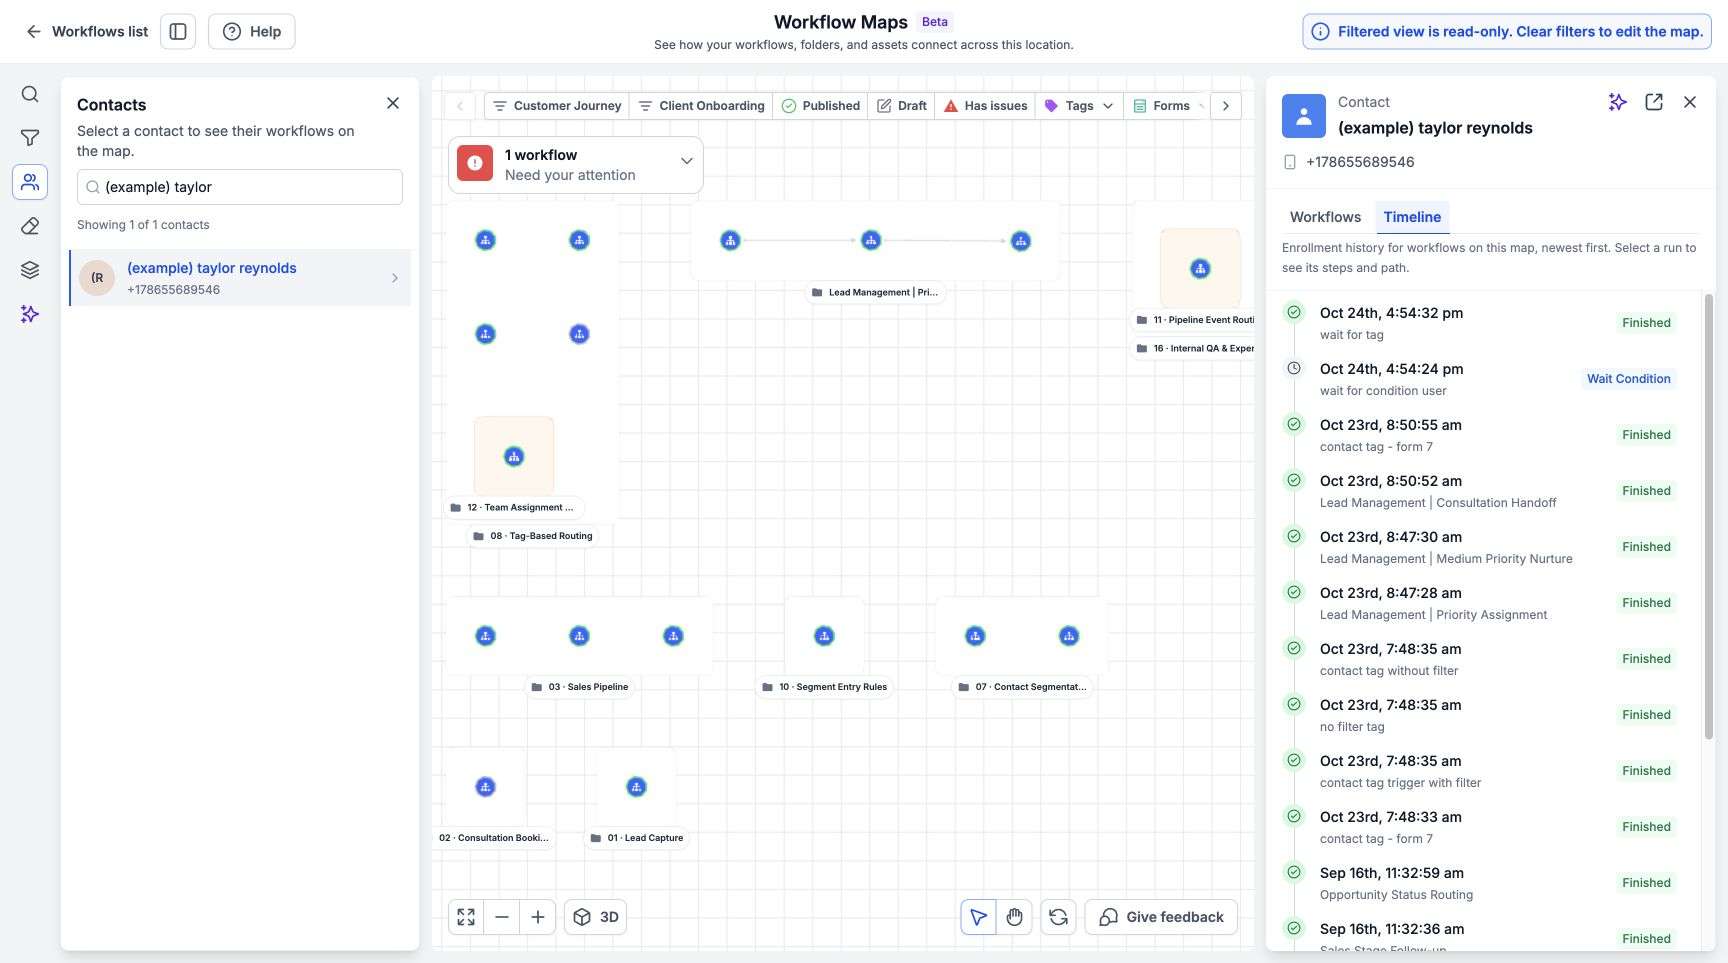
Task: Click the contacts search input field
Action: [x=240, y=187]
